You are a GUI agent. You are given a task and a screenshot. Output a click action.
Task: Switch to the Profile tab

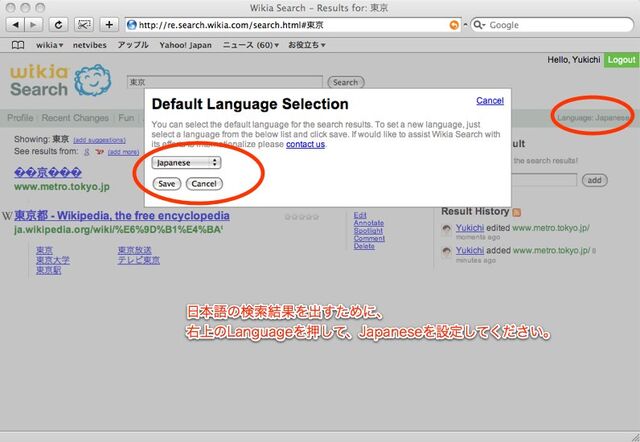20,118
